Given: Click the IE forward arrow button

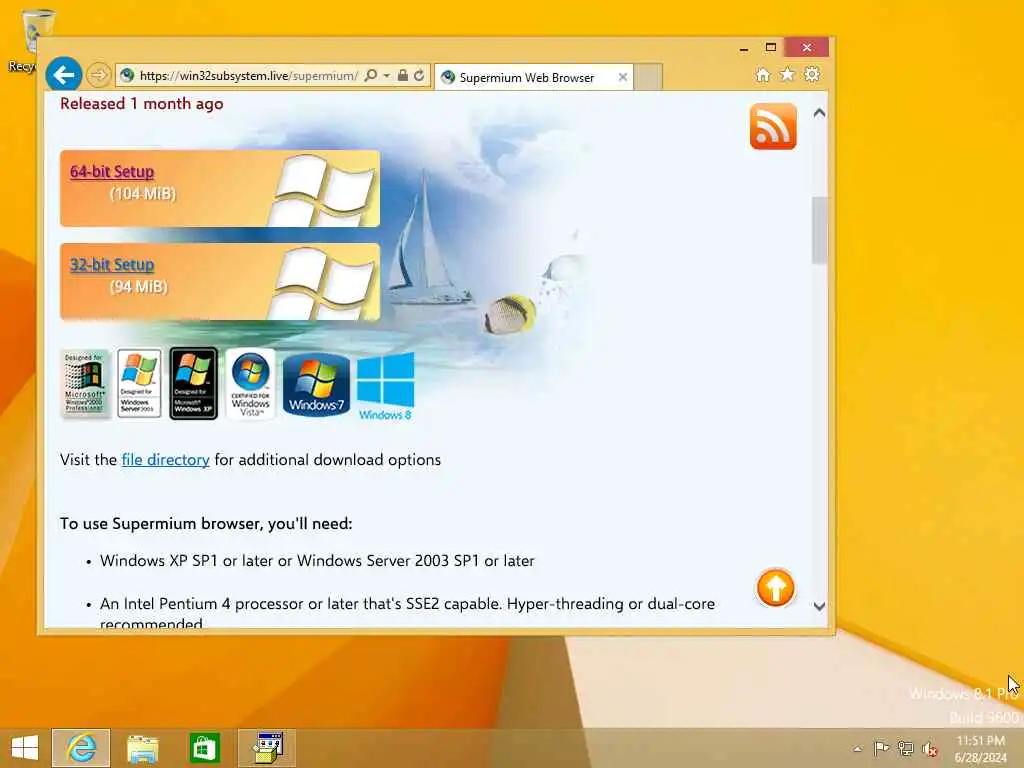Looking at the screenshot, I should (99, 75).
